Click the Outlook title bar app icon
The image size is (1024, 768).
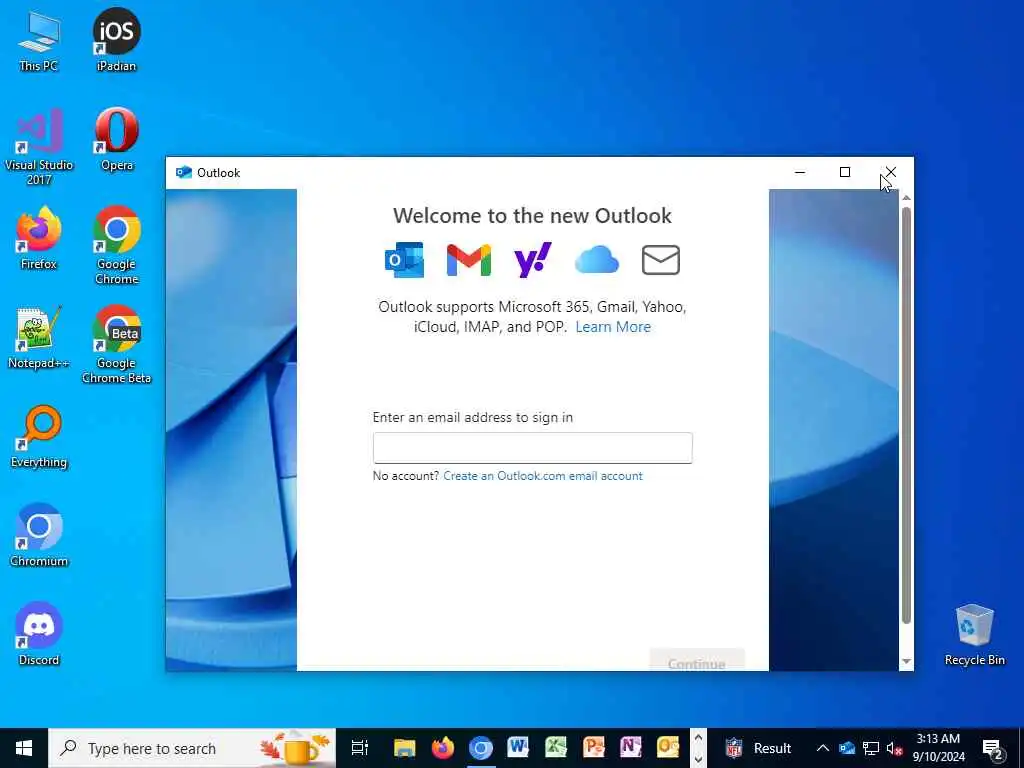click(184, 172)
